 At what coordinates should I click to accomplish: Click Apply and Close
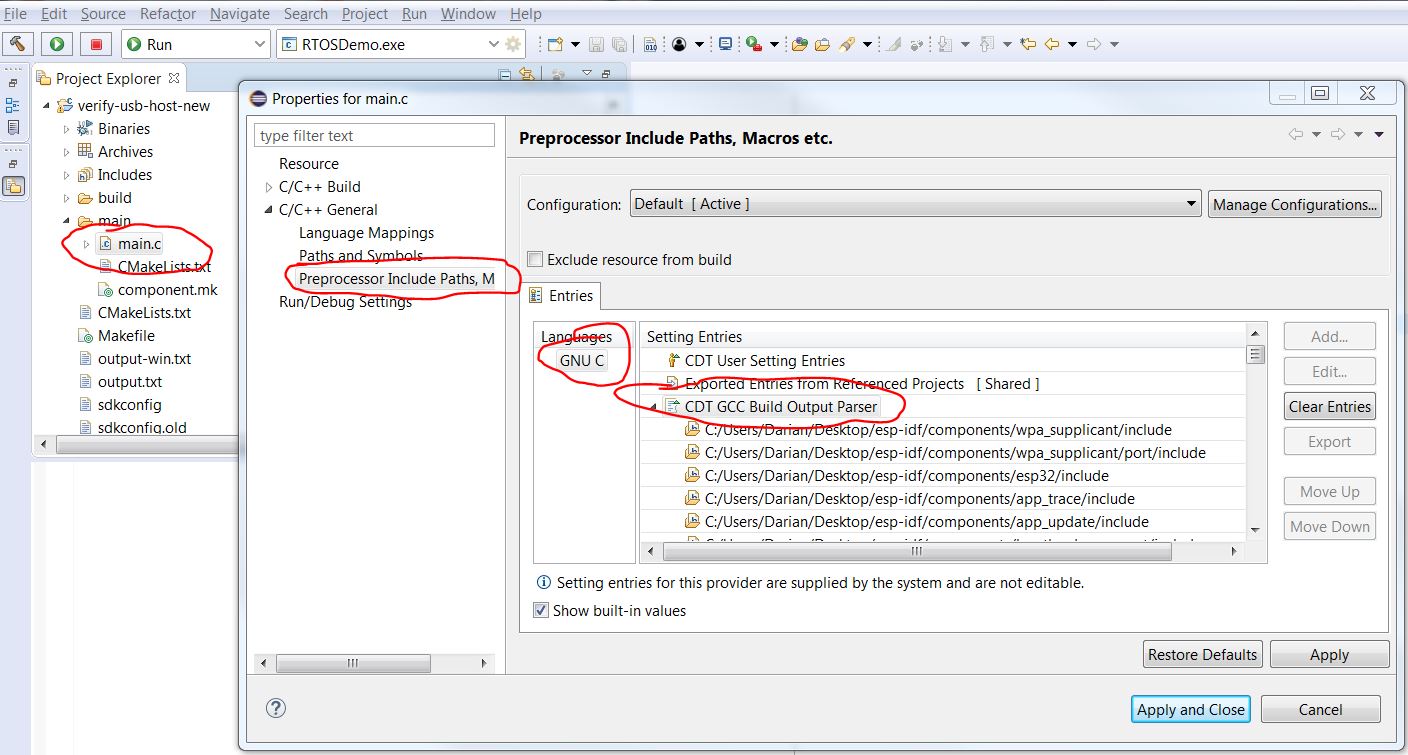pos(1190,709)
